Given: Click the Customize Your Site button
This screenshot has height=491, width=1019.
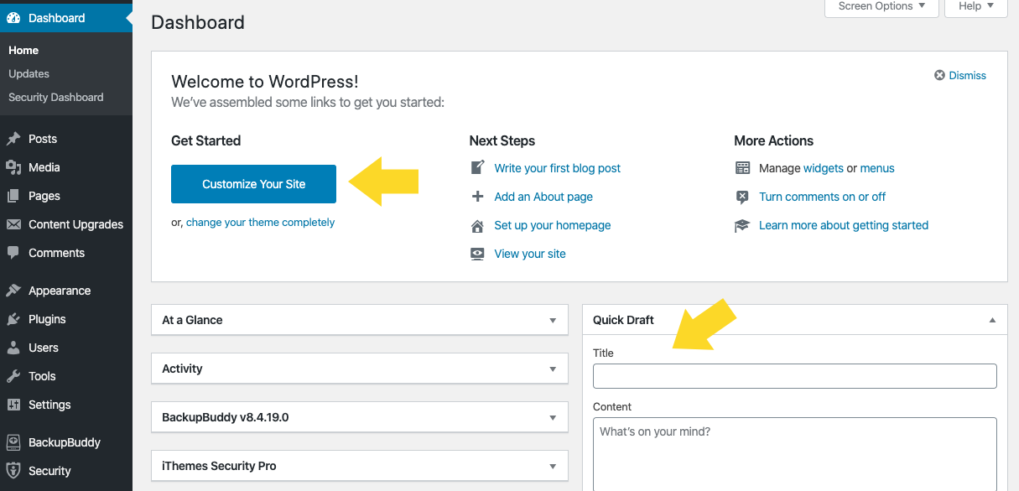Looking at the screenshot, I should tap(253, 184).
